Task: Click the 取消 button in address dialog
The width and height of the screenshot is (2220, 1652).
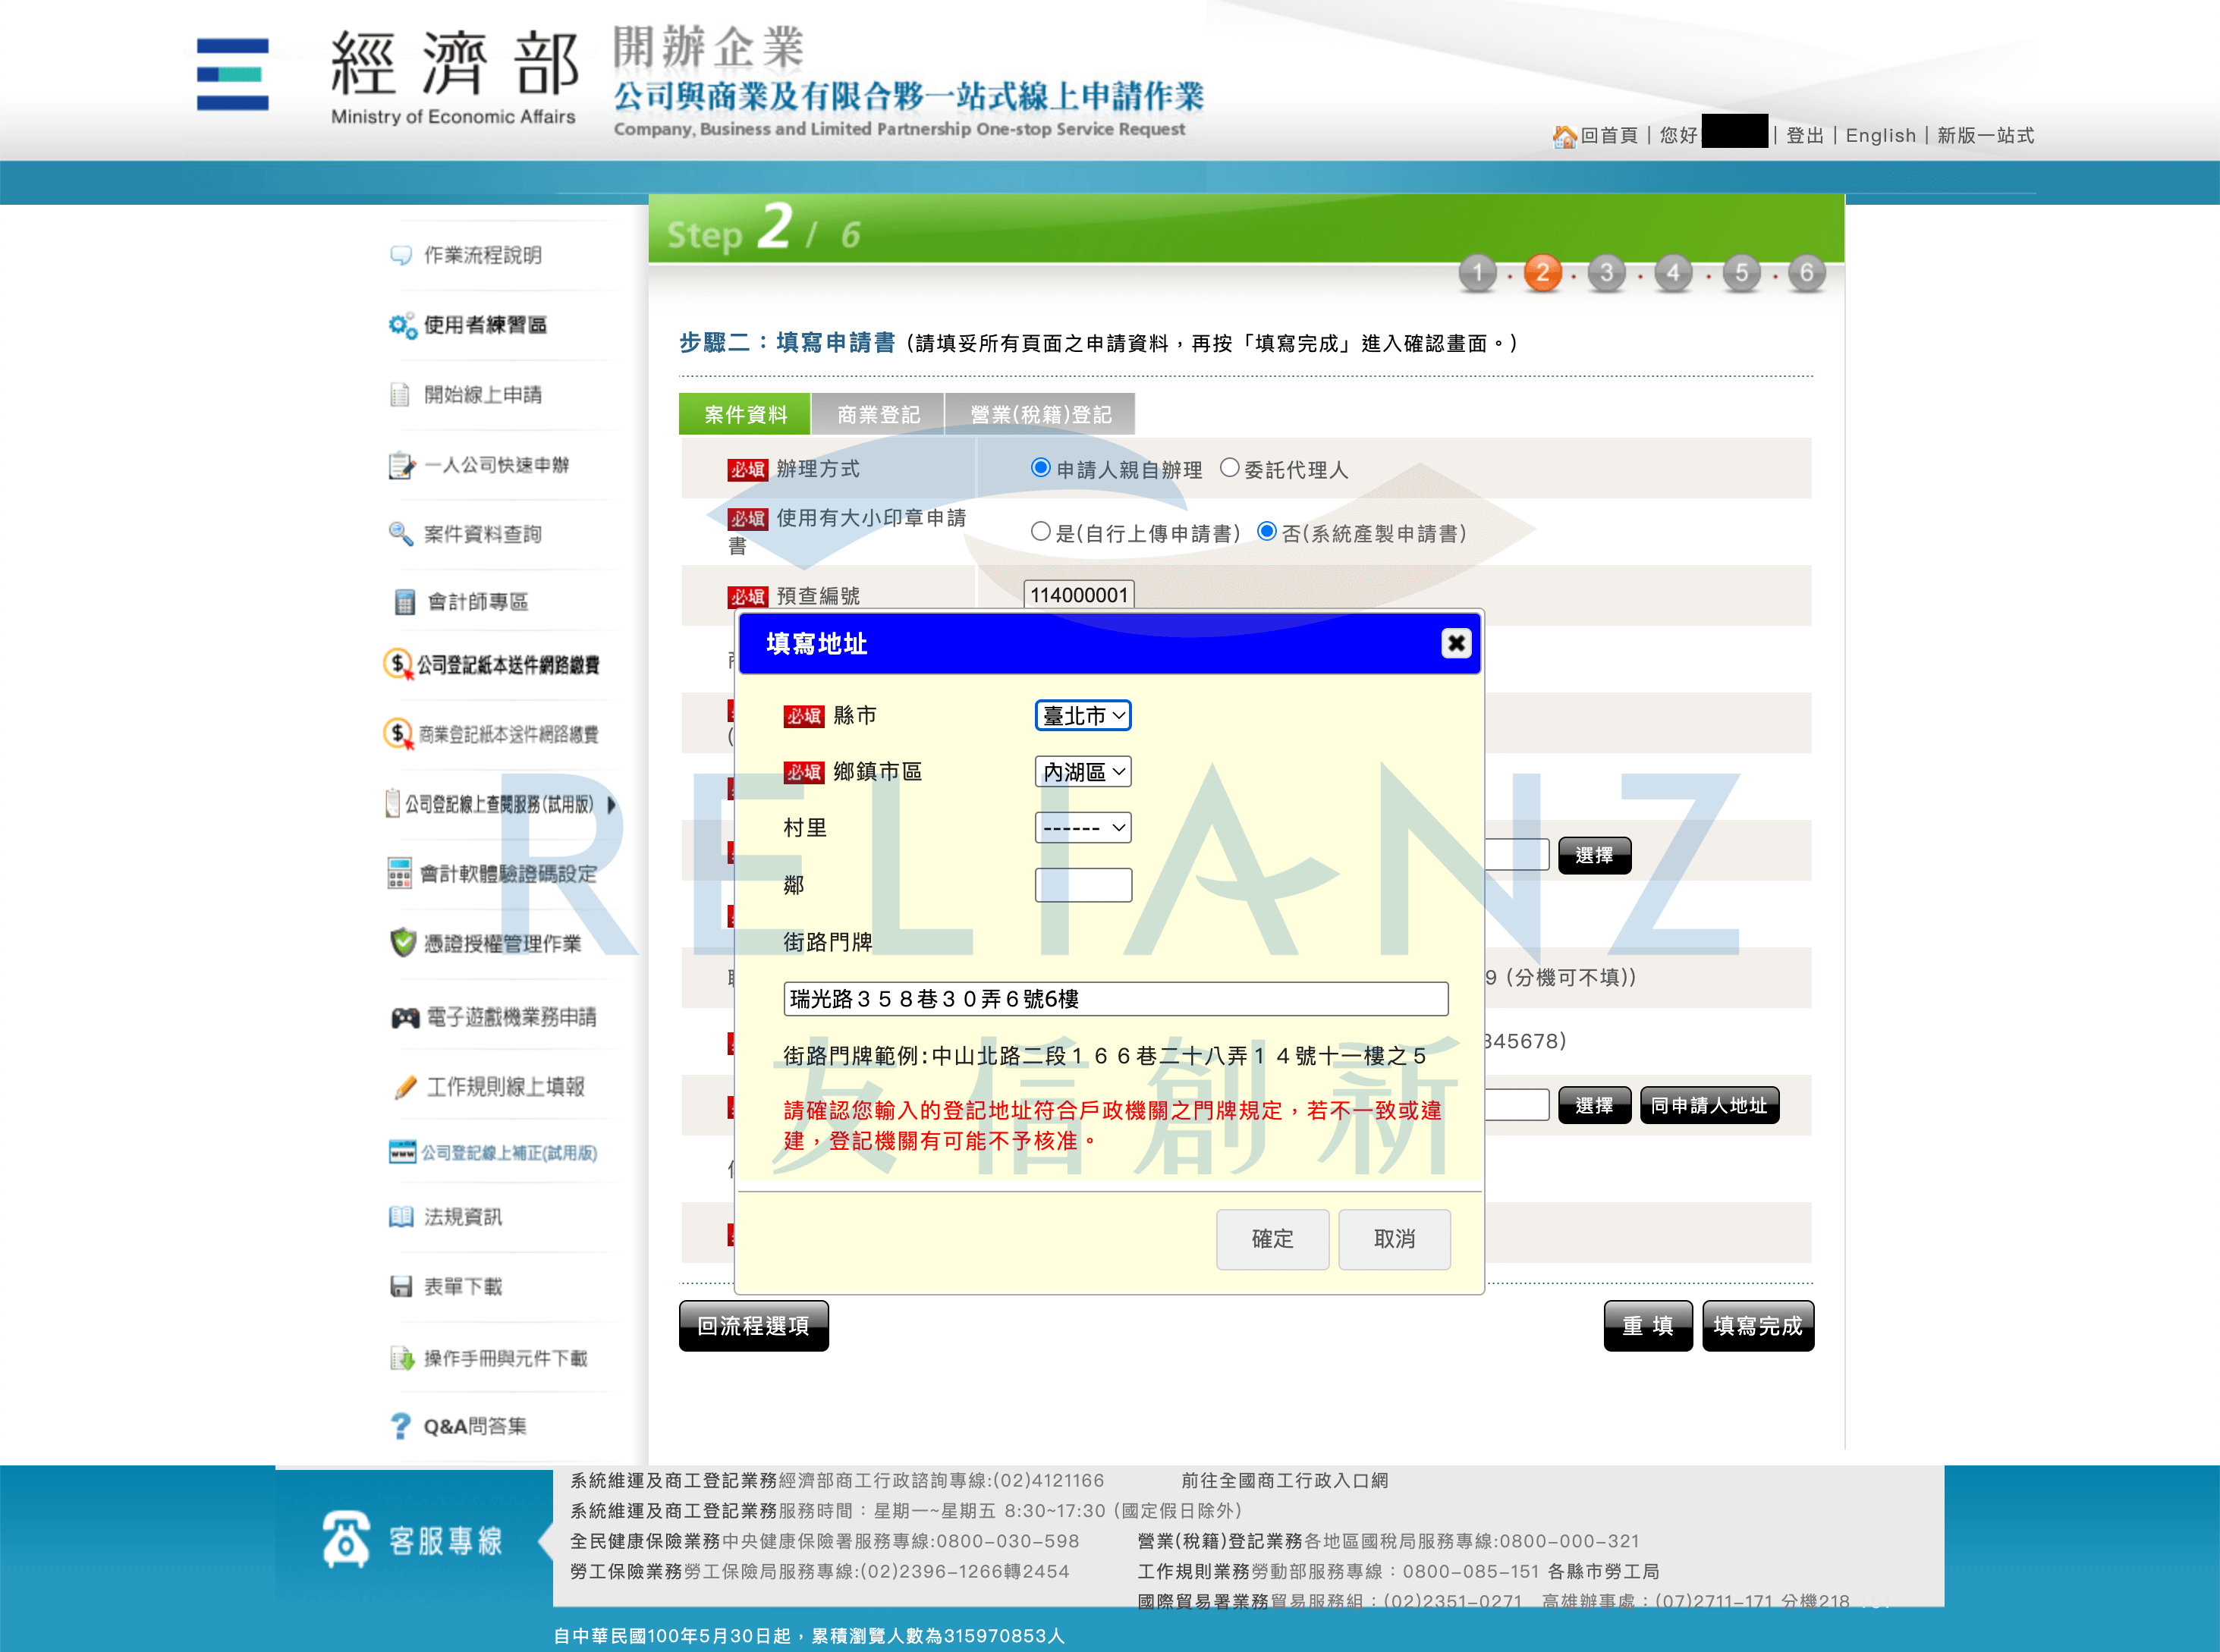Action: 1394,1240
